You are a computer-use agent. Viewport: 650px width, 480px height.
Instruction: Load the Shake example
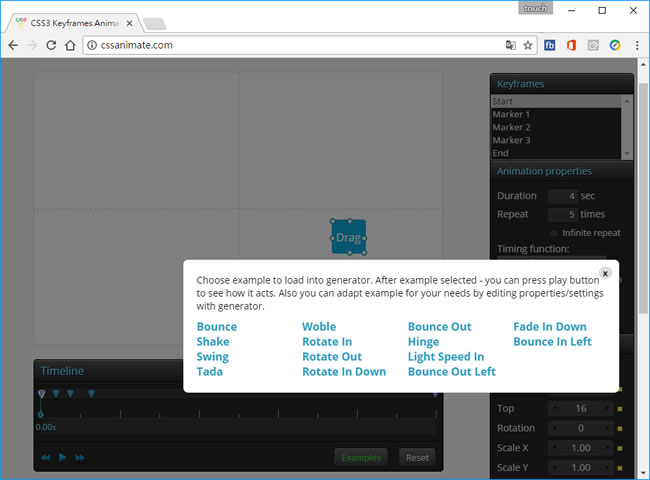[x=213, y=342]
